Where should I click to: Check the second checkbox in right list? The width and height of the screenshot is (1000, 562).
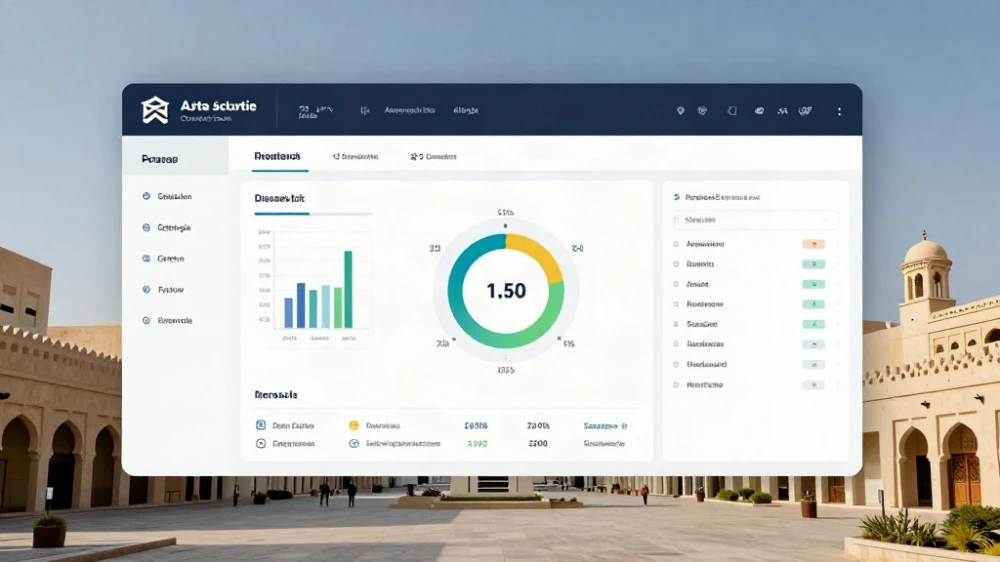(x=676, y=263)
